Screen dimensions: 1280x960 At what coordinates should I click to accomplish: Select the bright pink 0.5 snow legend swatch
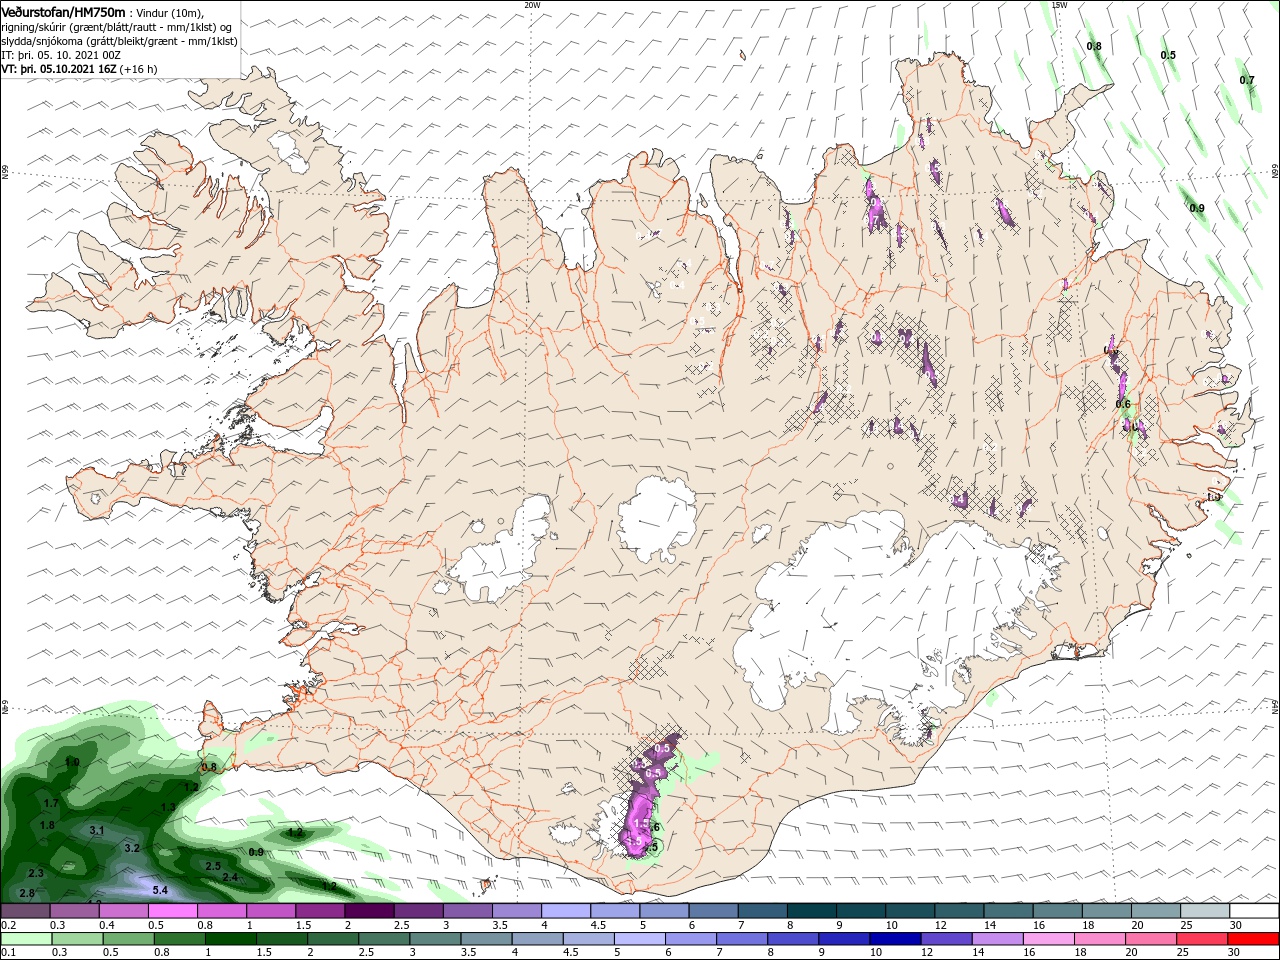pyautogui.click(x=172, y=911)
